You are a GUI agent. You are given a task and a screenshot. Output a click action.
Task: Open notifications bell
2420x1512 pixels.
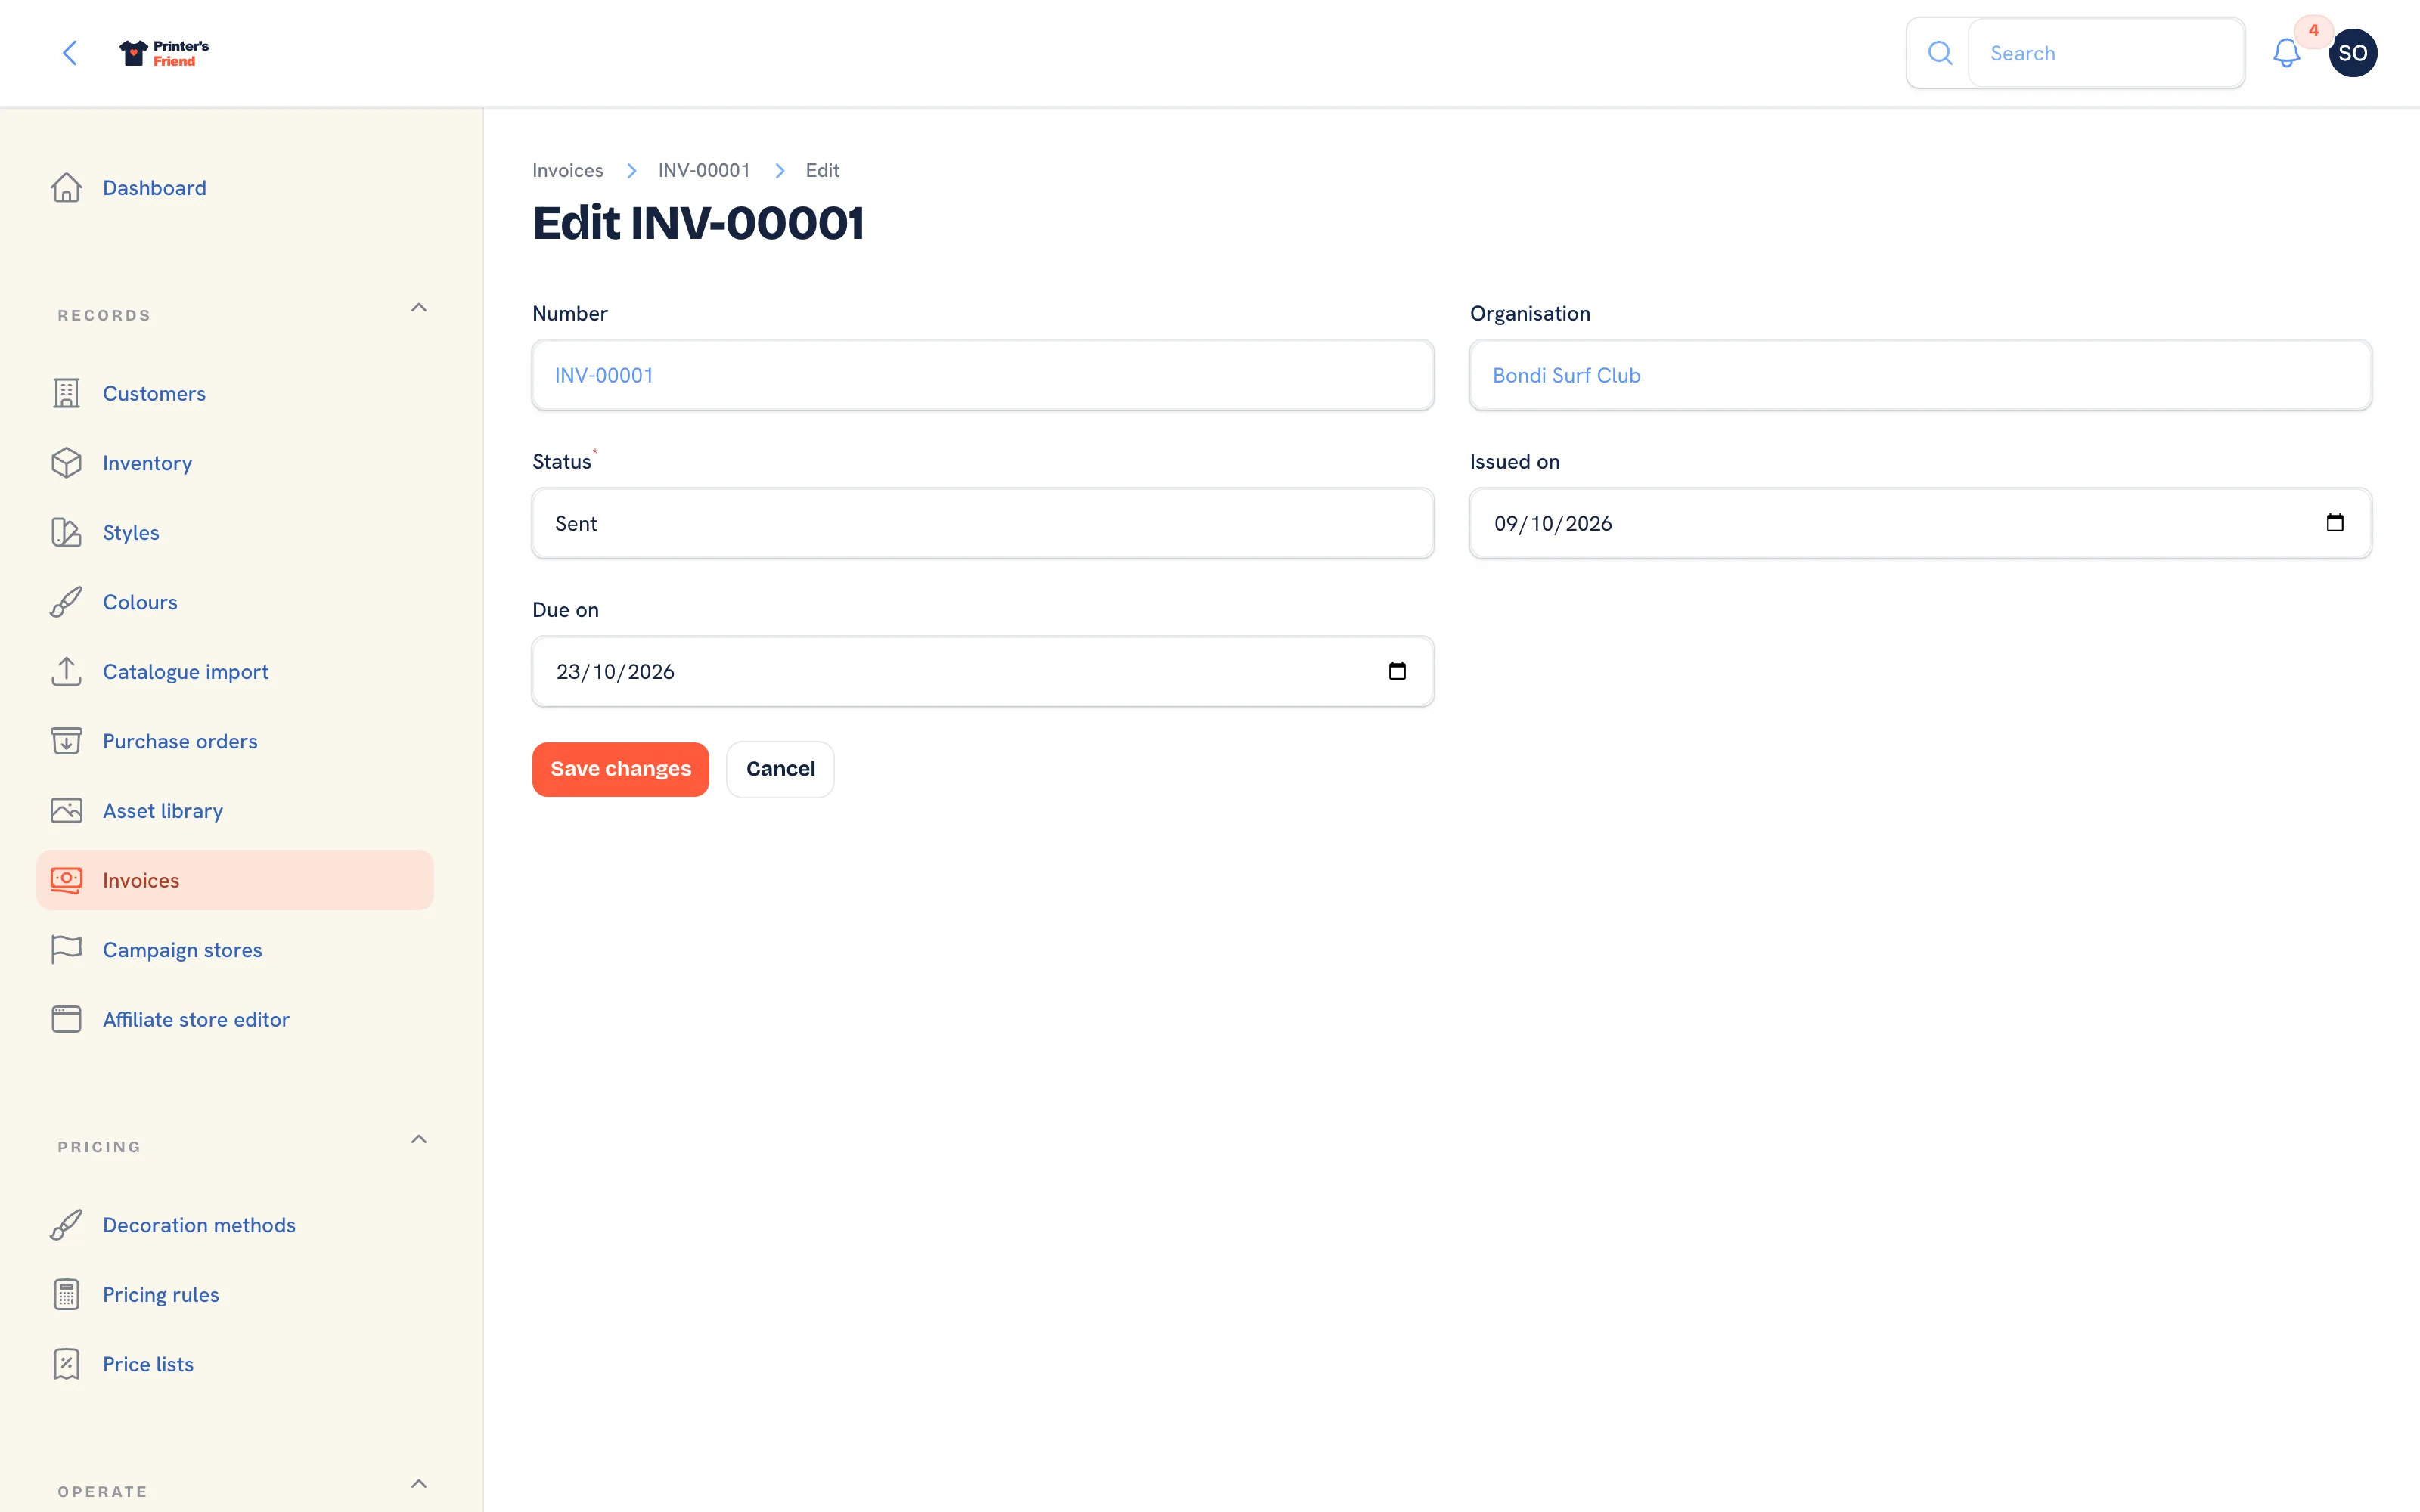click(2286, 53)
